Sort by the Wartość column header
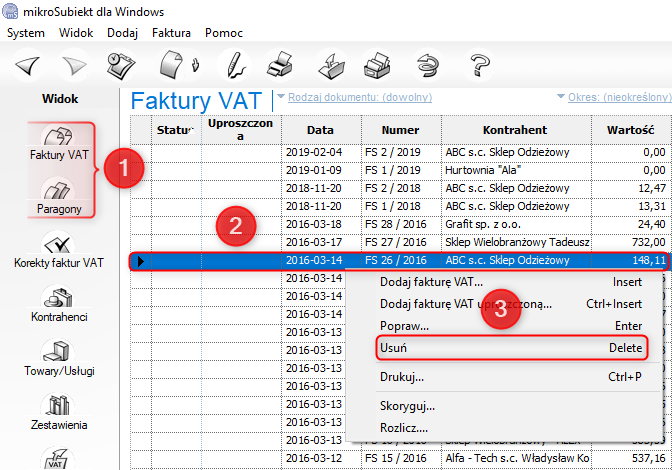The width and height of the screenshot is (672, 470). point(631,130)
